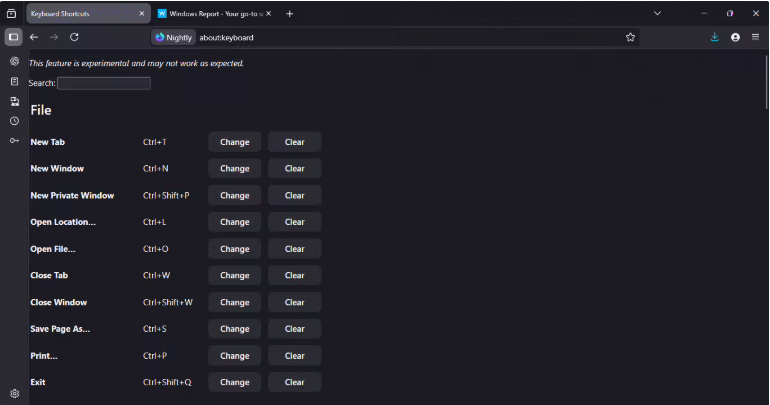Viewport: 770px width, 405px height.
Task: Open the downloads panel
Action: pyautogui.click(x=715, y=37)
